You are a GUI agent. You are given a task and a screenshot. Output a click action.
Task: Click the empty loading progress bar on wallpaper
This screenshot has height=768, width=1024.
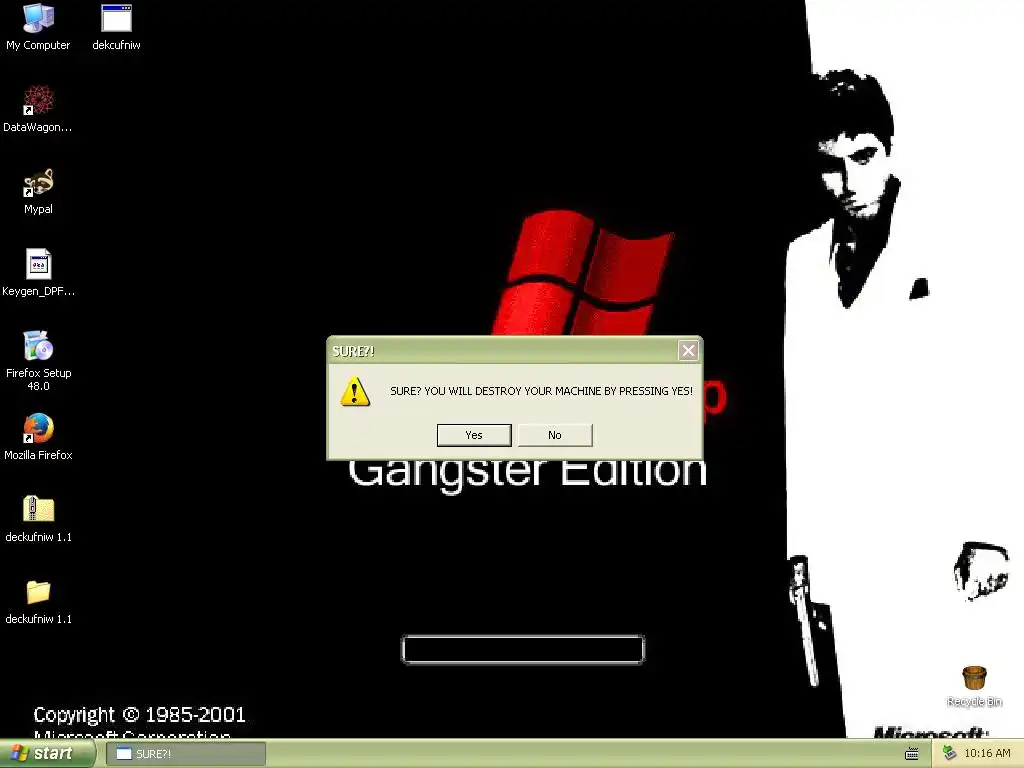(522, 649)
